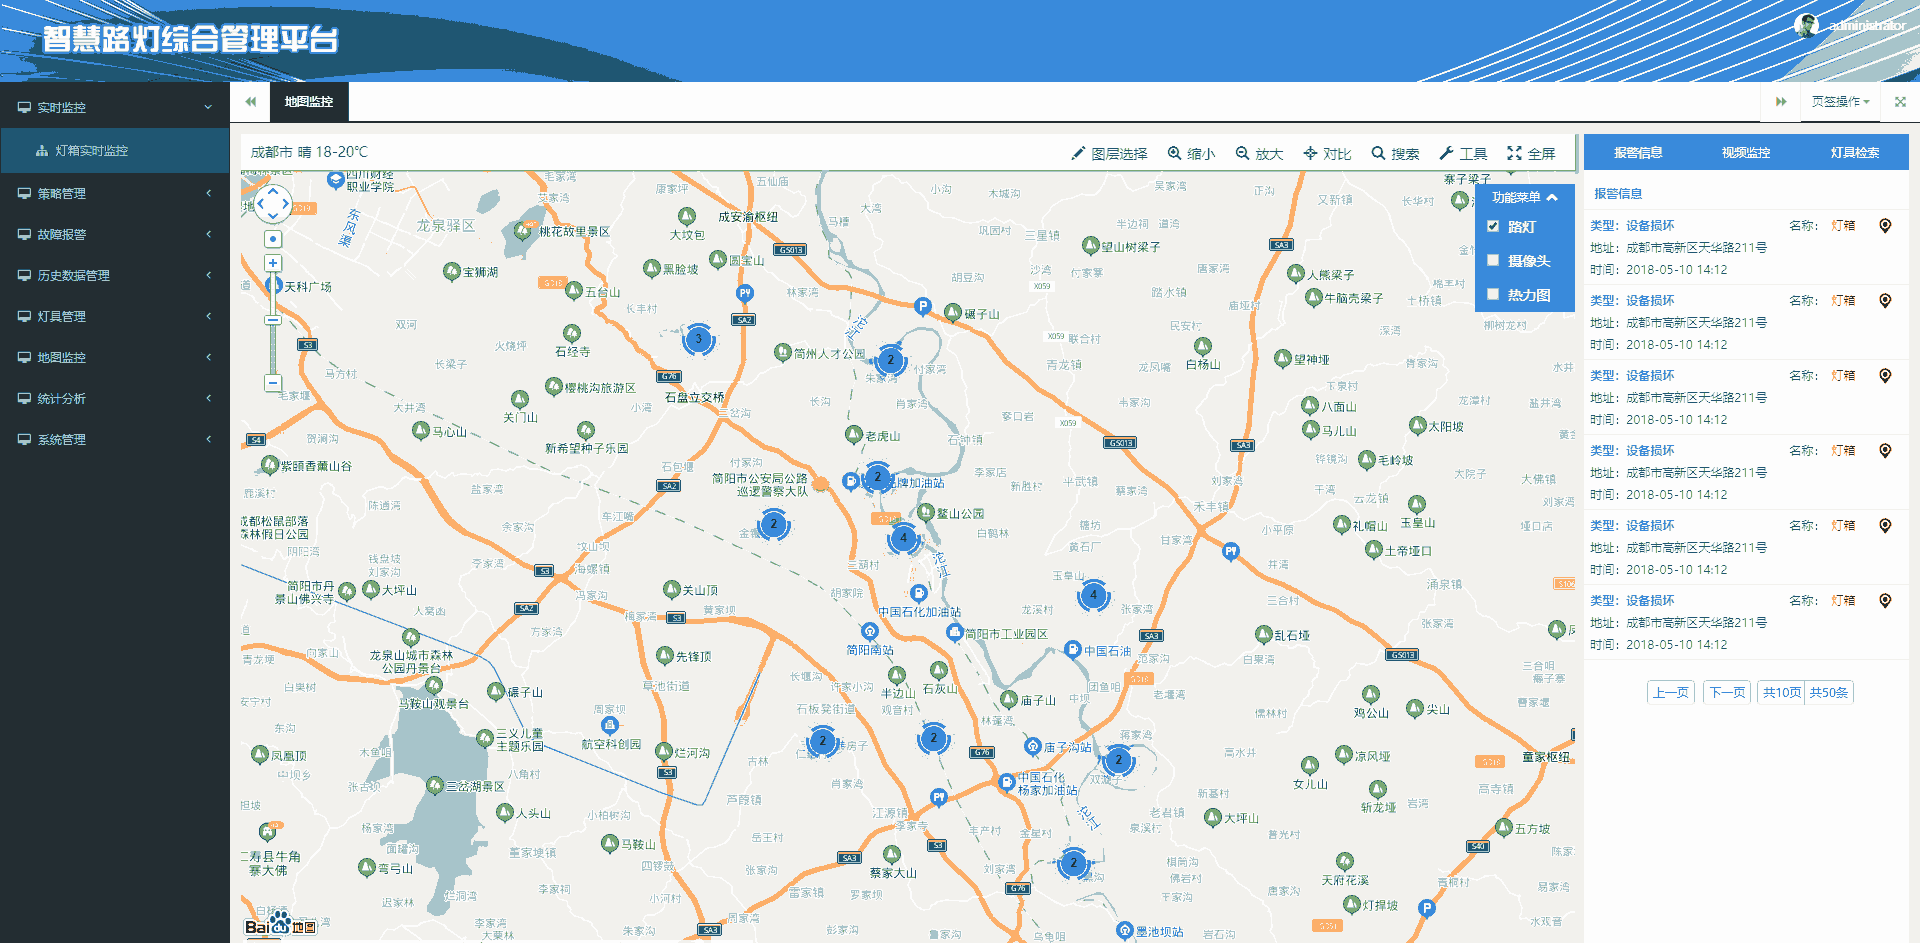Pan the map up with the arrow
Screen dimensions: 1920x943
[x=273, y=191]
